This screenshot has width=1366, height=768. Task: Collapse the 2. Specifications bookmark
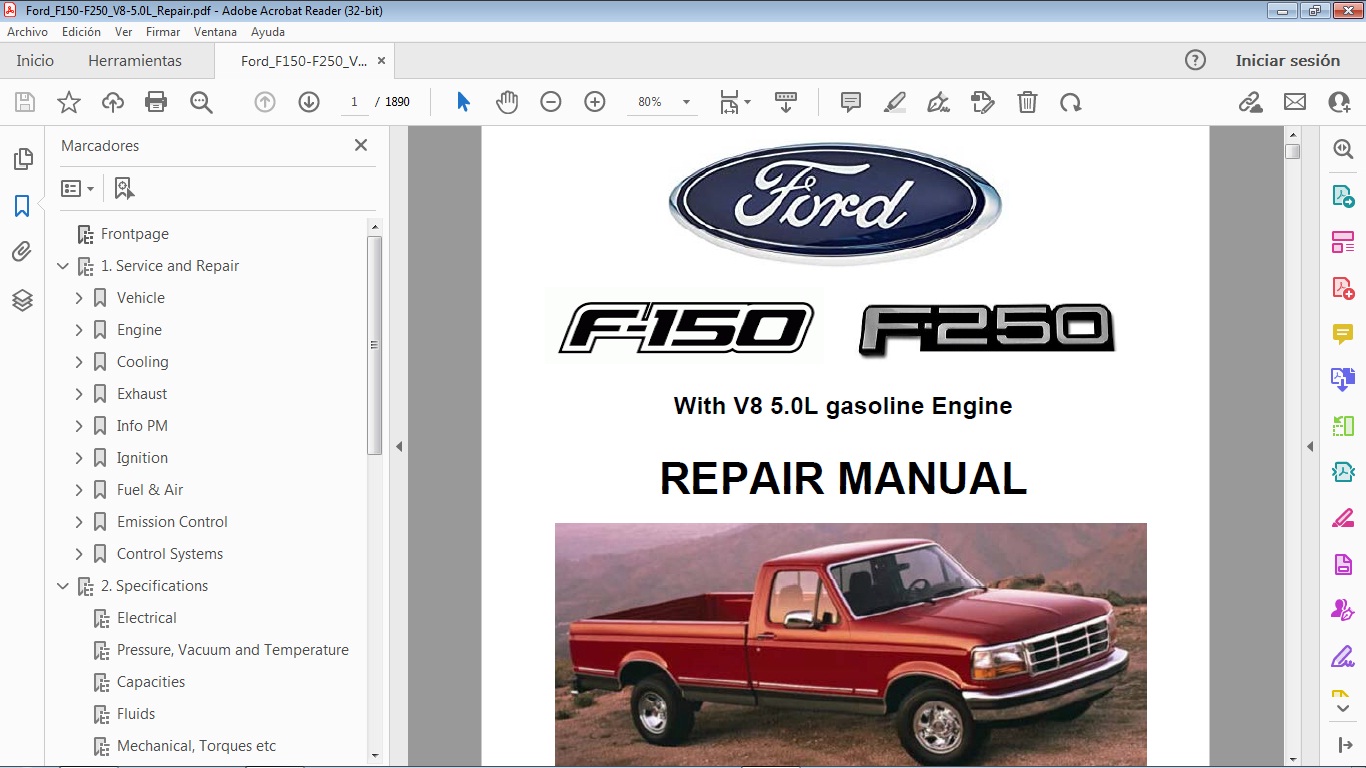pos(63,586)
